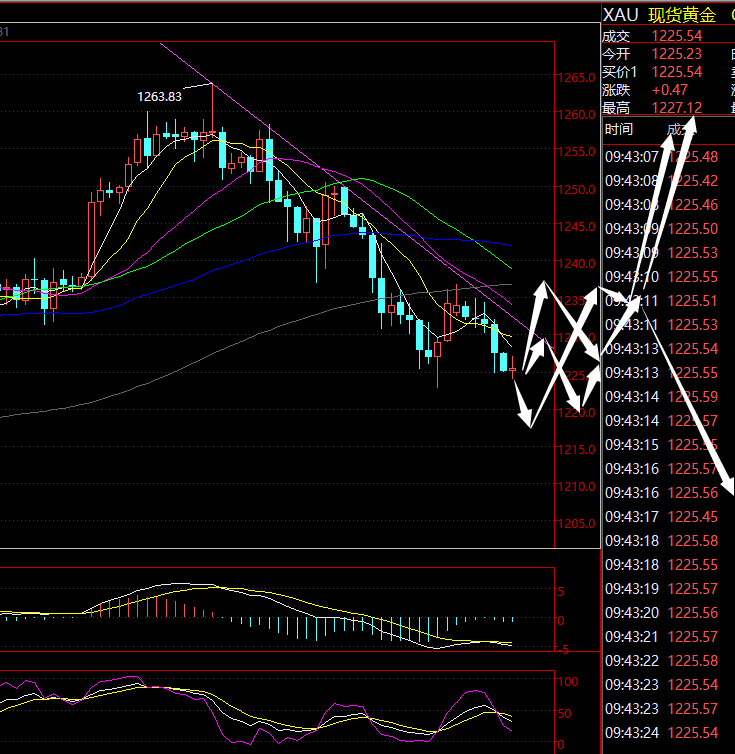Click the candlestick peaking at 1263.83
Viewport: 735px width, 754px height.
(212, 109)
